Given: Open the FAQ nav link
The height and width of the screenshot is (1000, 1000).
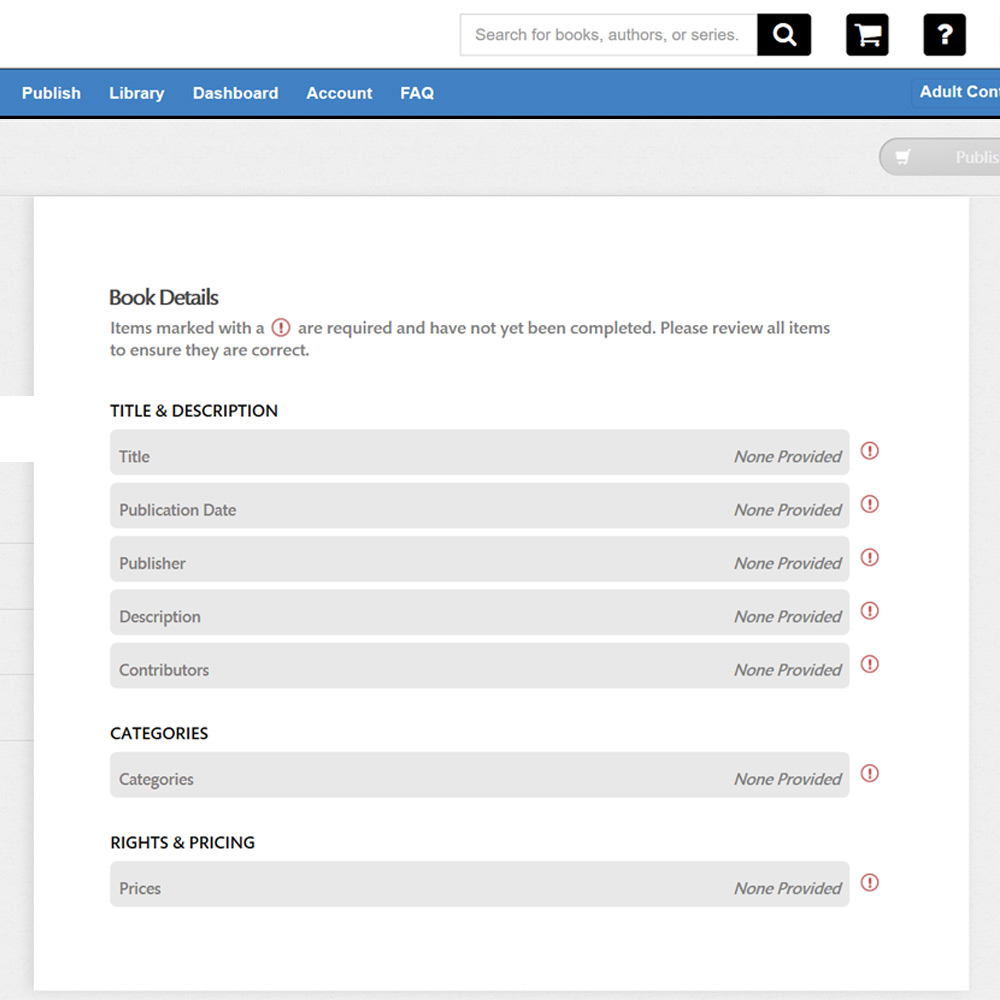Looking at the screenshot, I should coord(417,93).
